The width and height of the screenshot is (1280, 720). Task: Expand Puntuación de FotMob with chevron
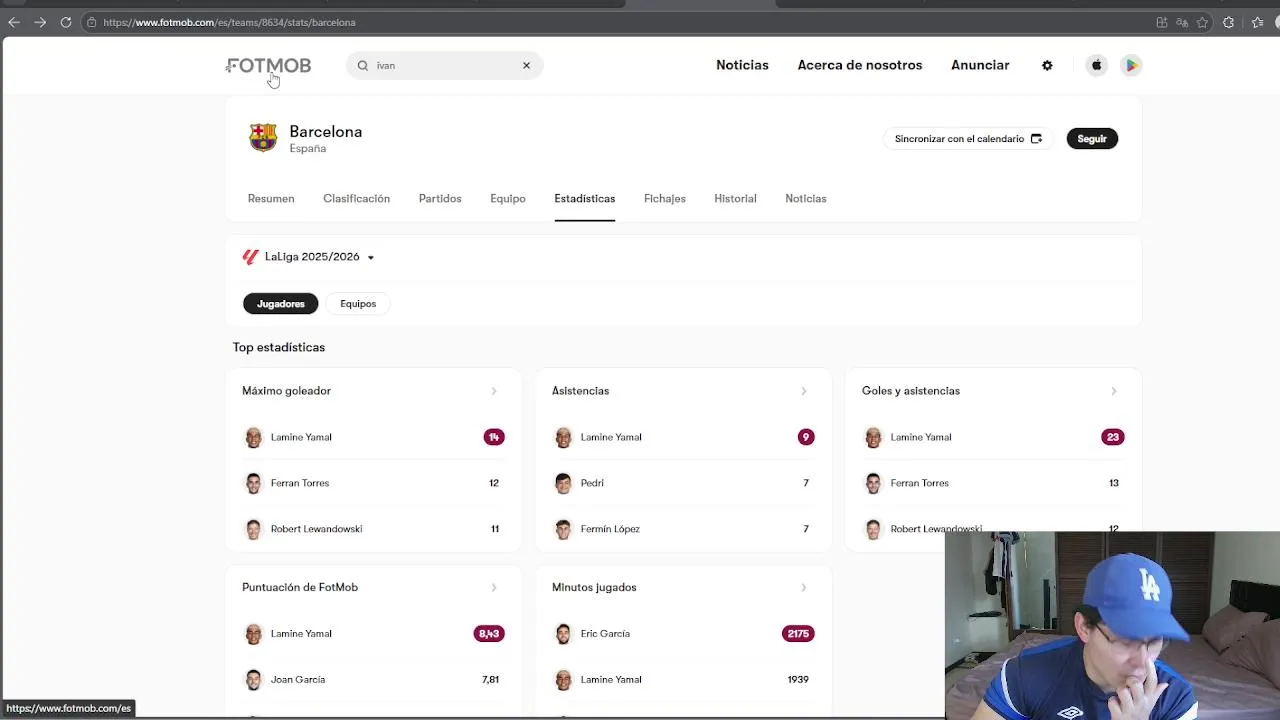coord(494,587)
